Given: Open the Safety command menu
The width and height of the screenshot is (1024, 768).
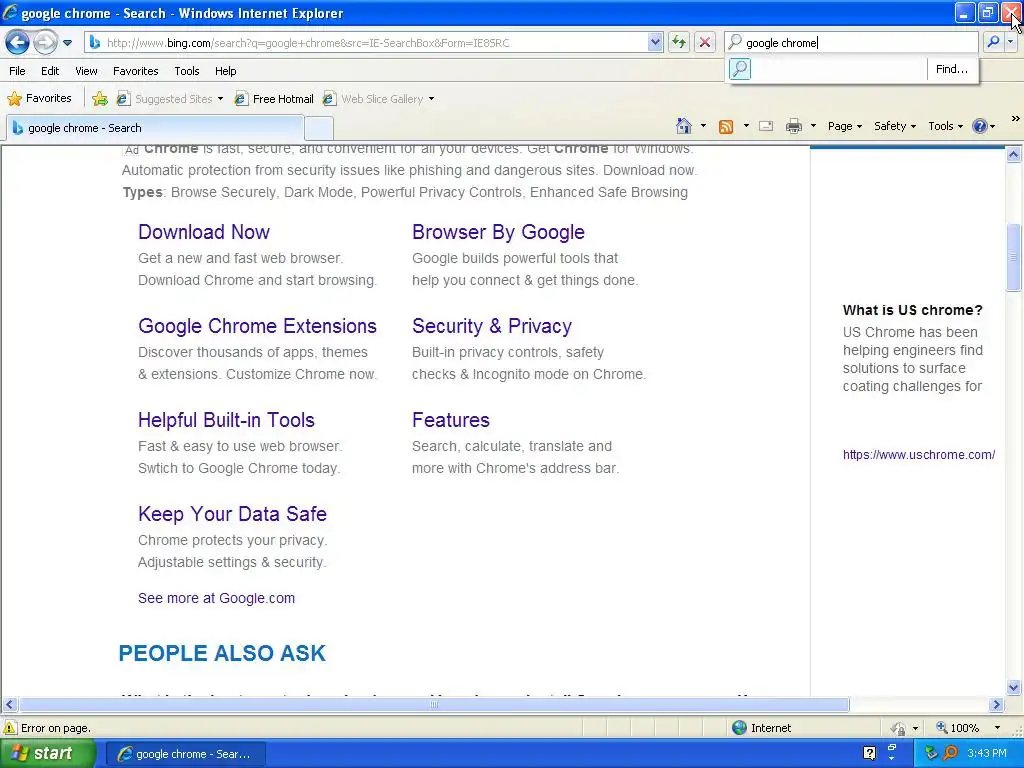Looking at the screenshot, I should click(895, 126).
